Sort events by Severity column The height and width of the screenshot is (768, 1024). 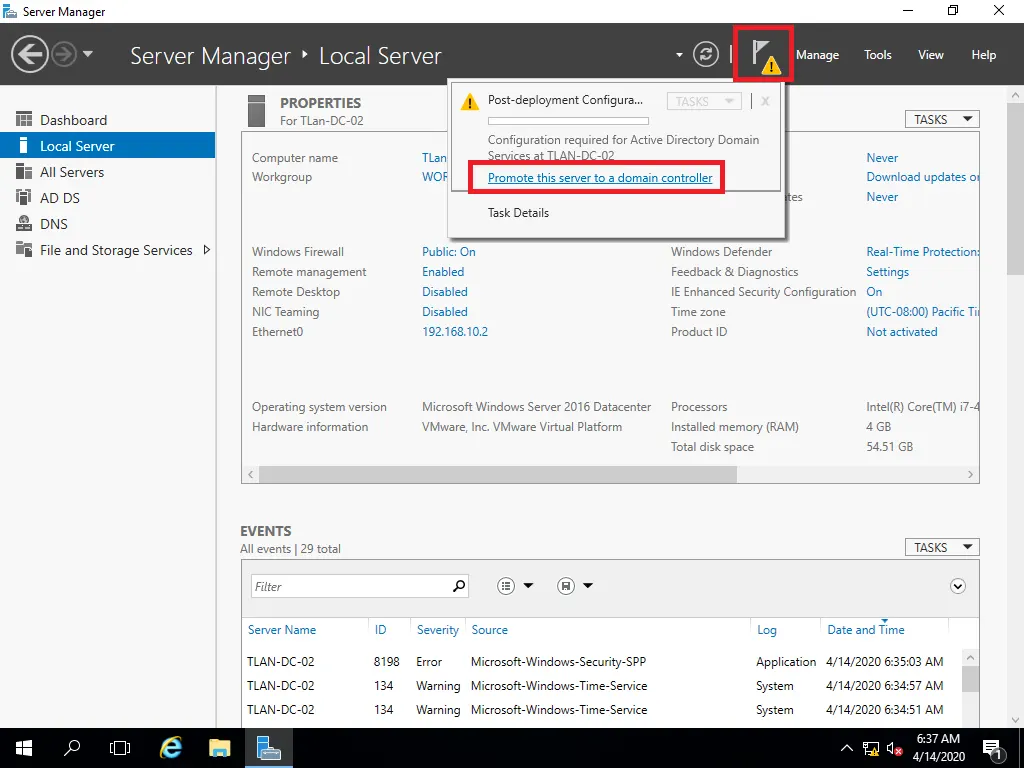point(438,630)
